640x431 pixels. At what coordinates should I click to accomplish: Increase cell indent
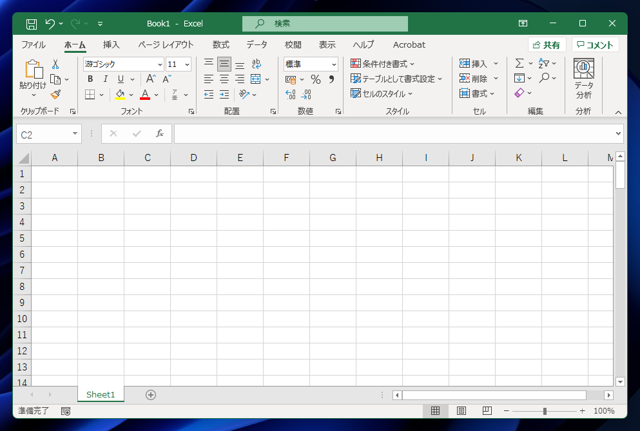[224, 95]
